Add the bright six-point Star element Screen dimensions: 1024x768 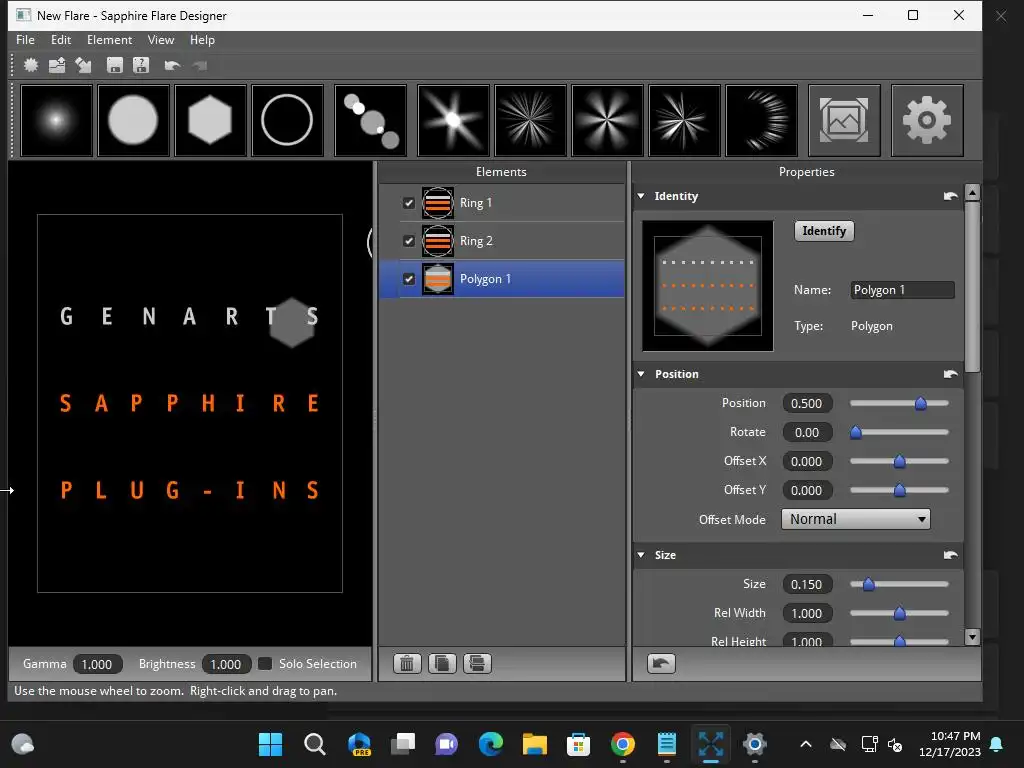click(x=453, y=120)
